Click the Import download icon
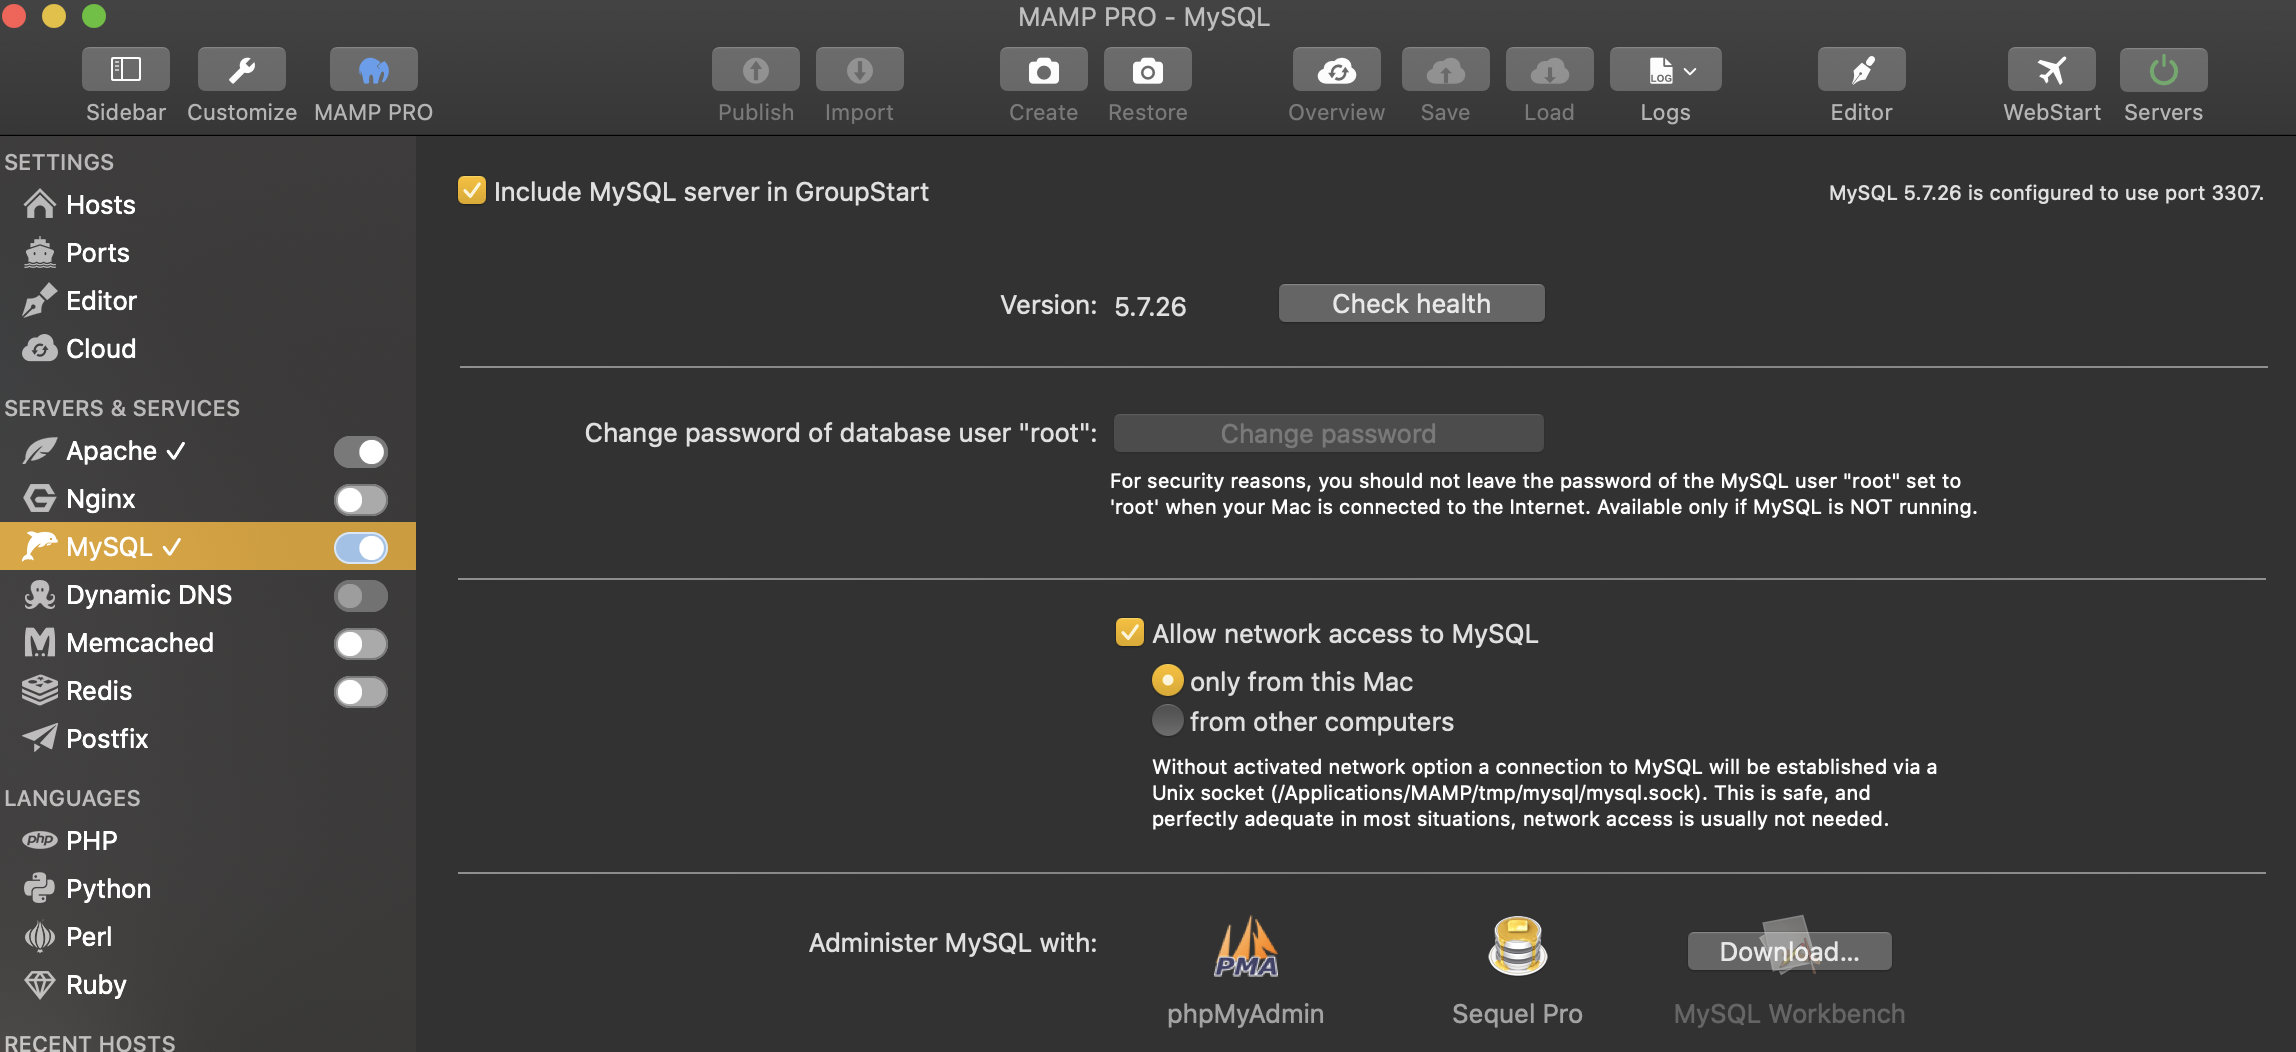 coord(860,70)
